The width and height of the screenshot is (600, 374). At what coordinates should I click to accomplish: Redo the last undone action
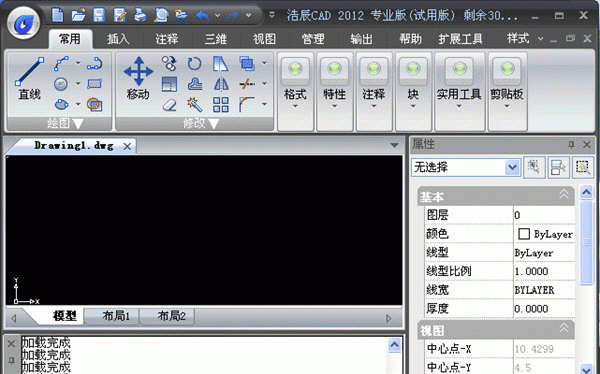click(x=233, y=15)
